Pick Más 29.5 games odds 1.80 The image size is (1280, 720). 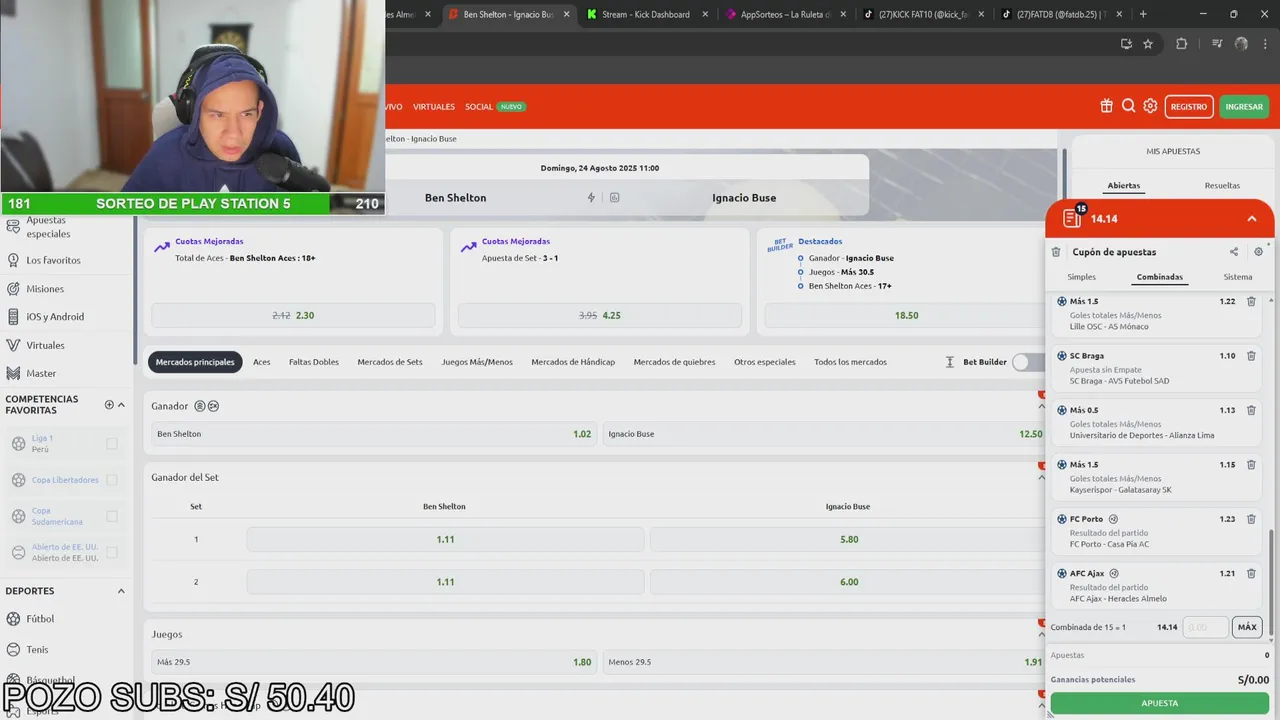point(374,662)
